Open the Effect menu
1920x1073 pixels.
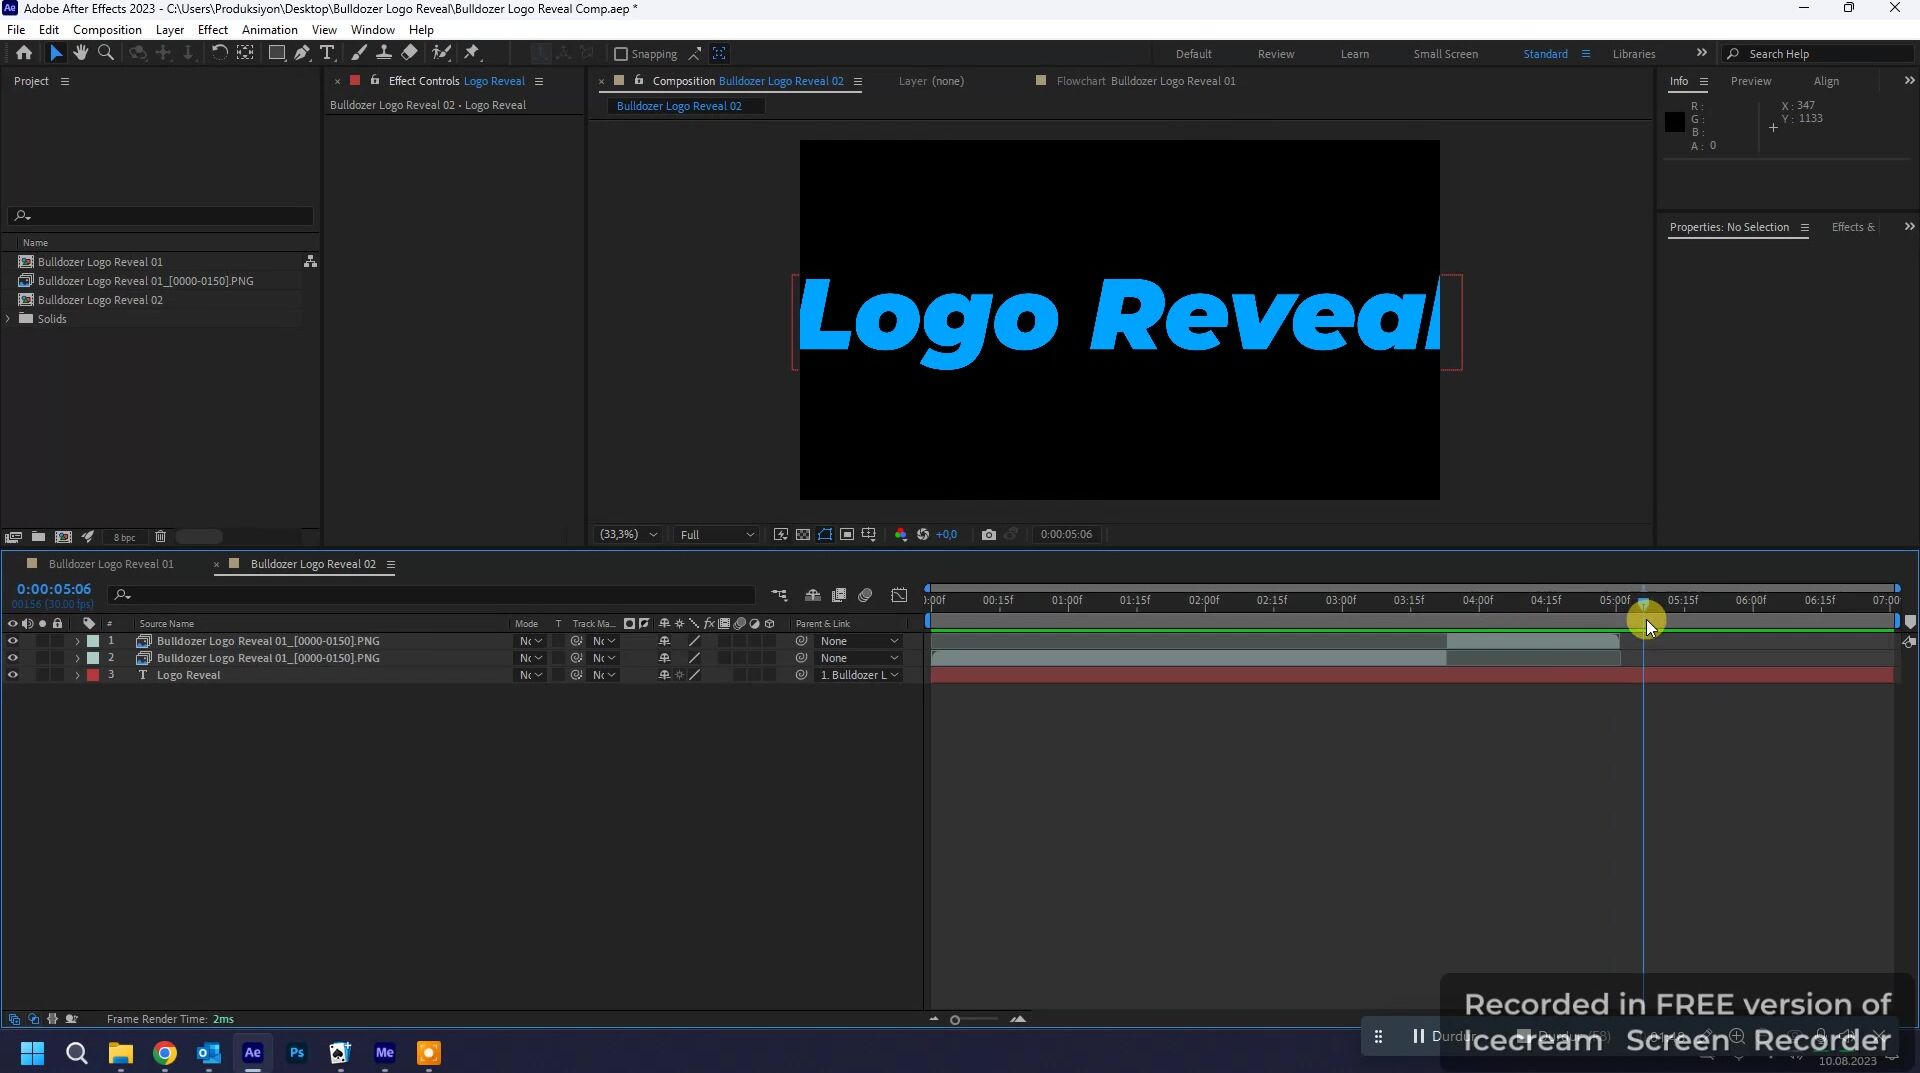tap(213, 30)
